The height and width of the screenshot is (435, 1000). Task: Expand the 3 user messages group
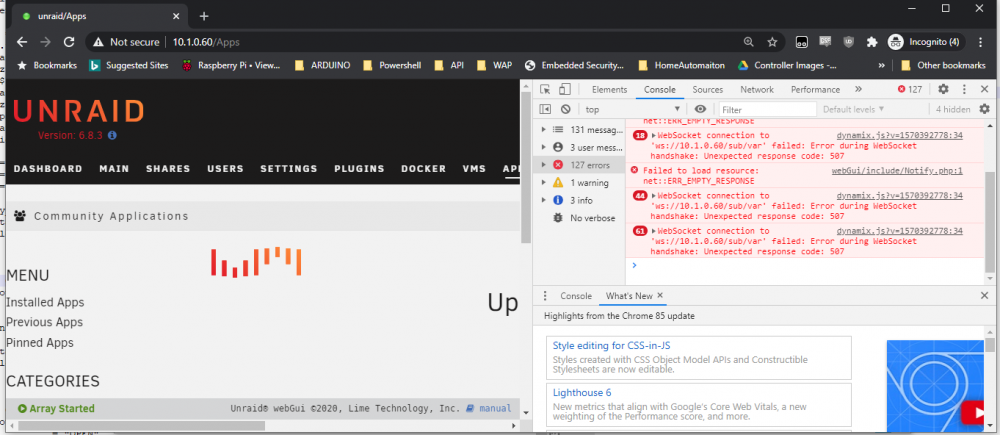point(543,147)
